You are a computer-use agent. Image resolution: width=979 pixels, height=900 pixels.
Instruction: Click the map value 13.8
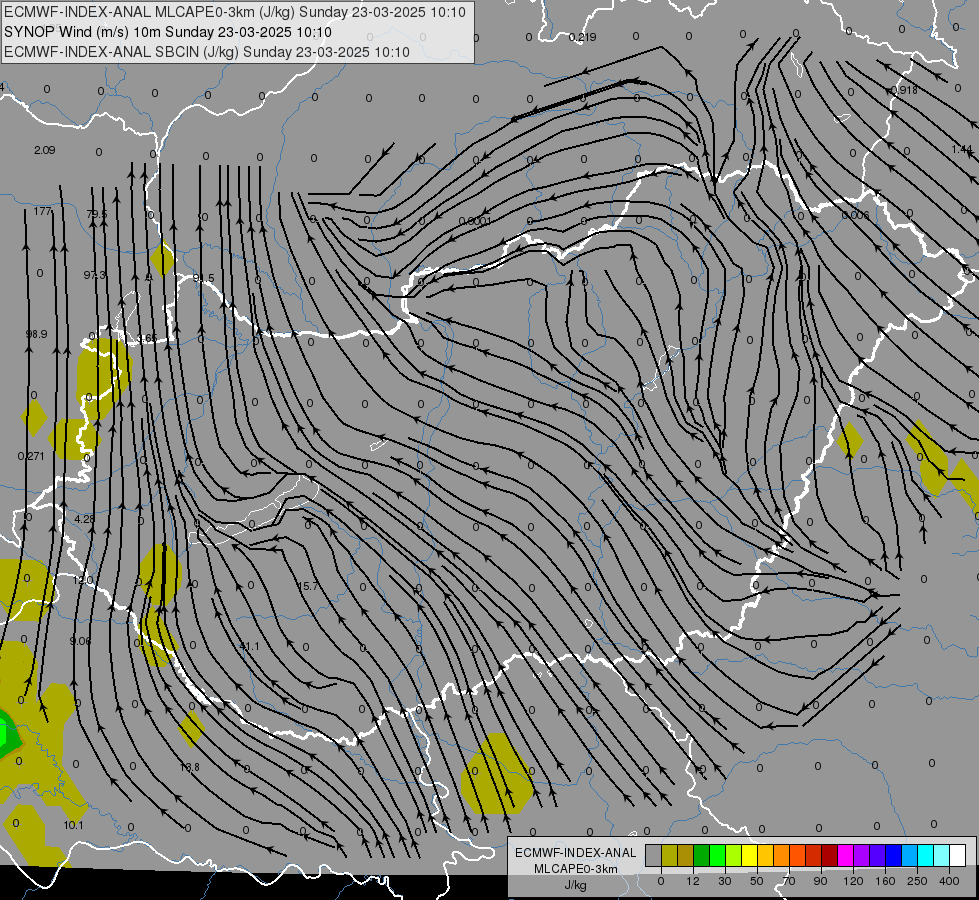tap(189, 768)
